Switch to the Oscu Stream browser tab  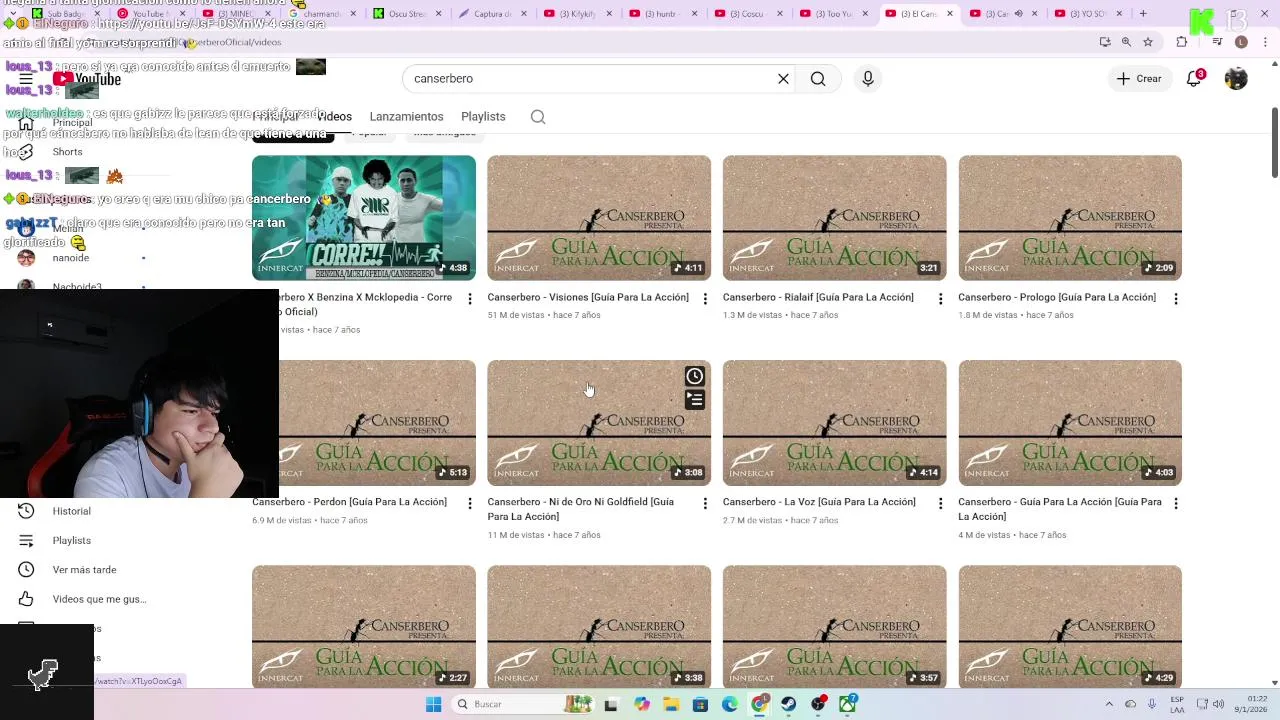[408, 14]
